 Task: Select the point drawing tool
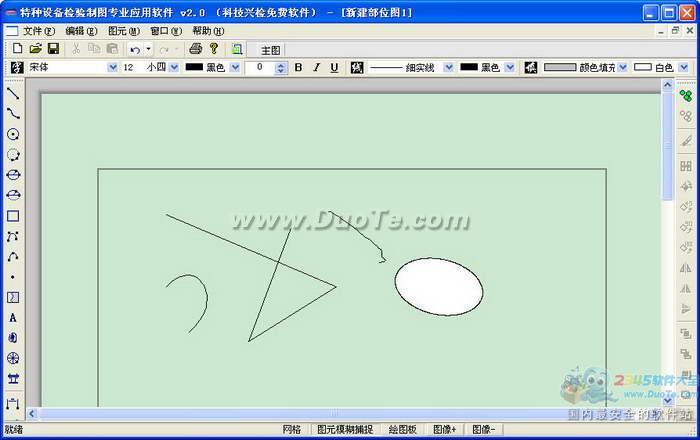(13, 277)
